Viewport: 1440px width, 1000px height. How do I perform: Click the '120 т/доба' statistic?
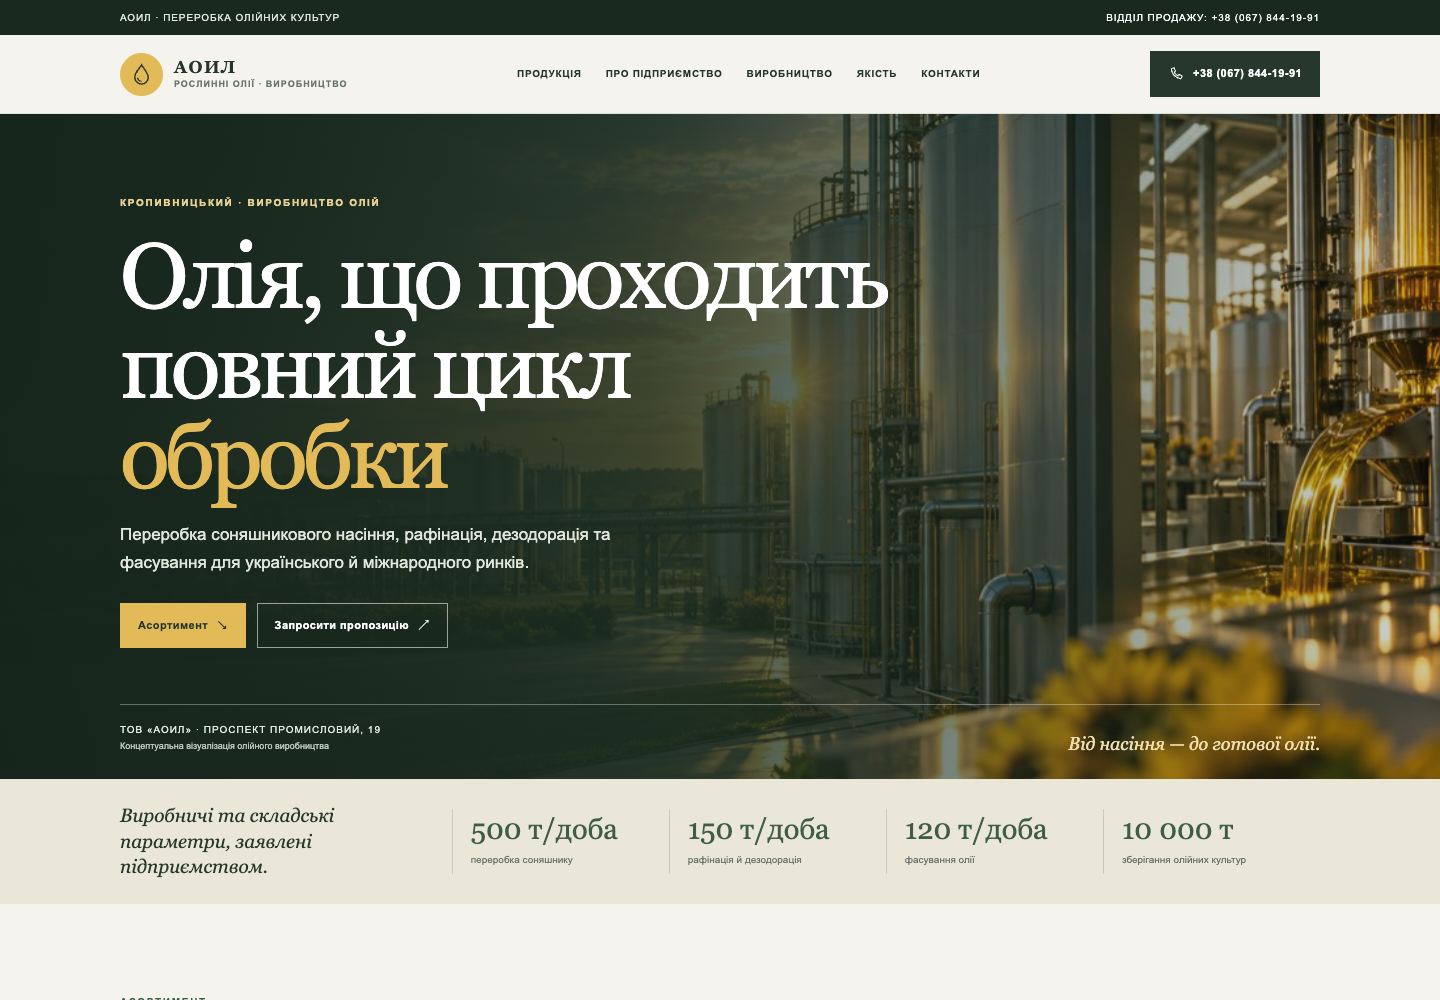[976, 830]
